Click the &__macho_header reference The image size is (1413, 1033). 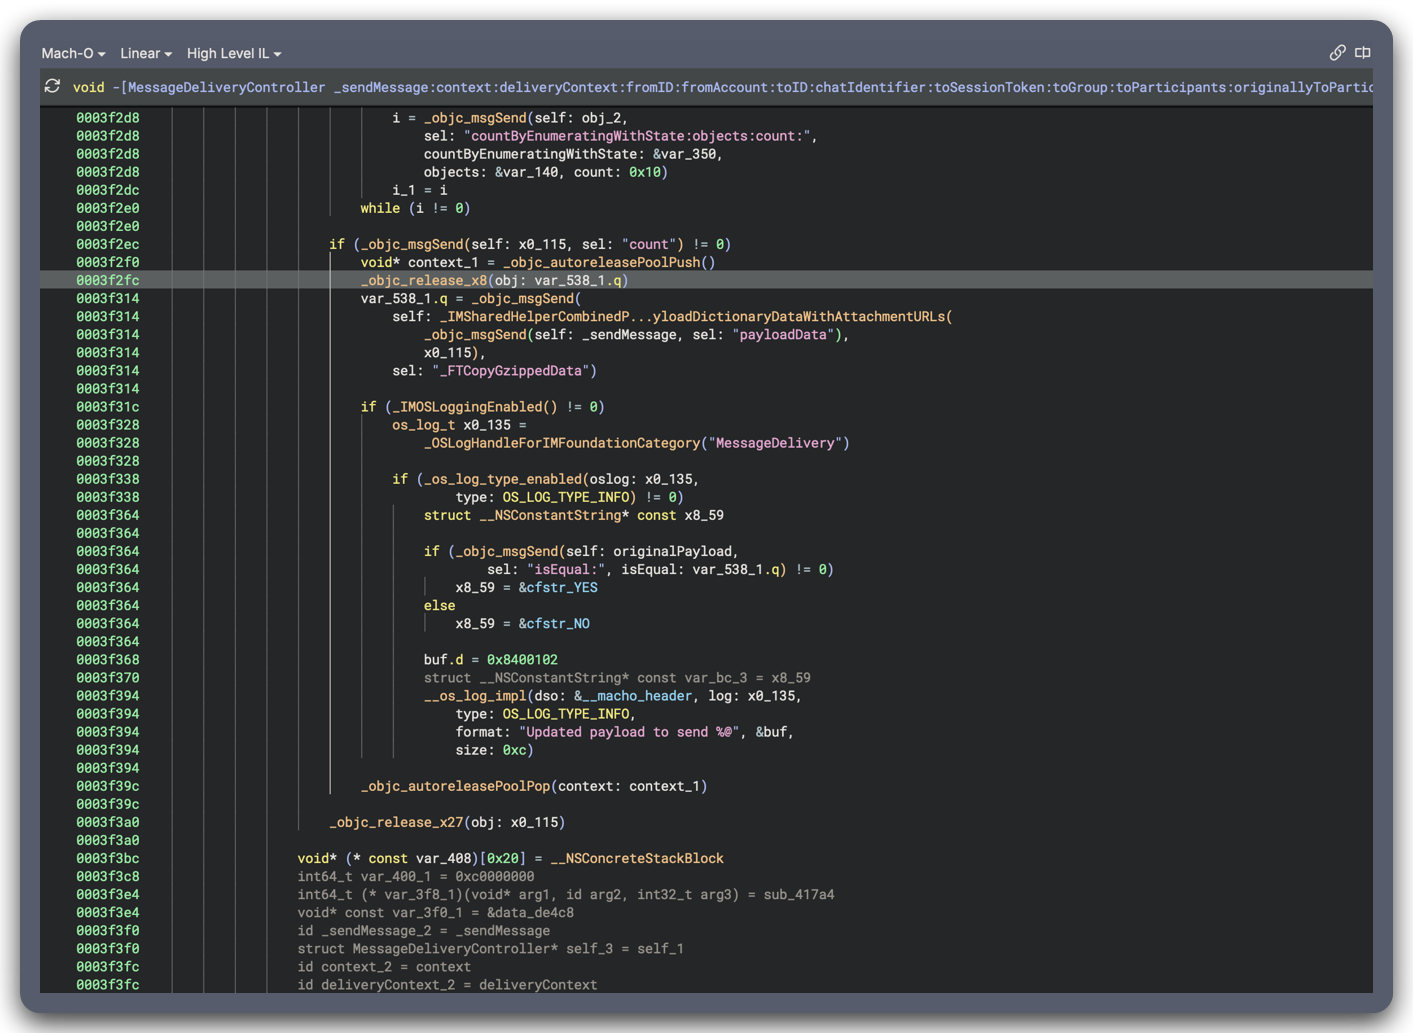pos(633,696)
